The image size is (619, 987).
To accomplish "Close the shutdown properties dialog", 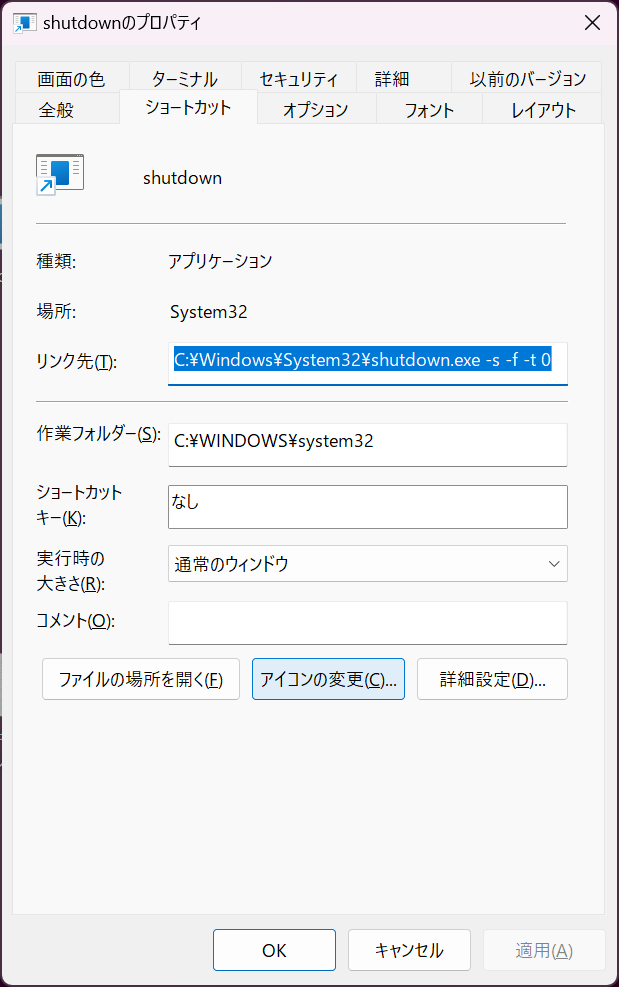I will 592,23.
